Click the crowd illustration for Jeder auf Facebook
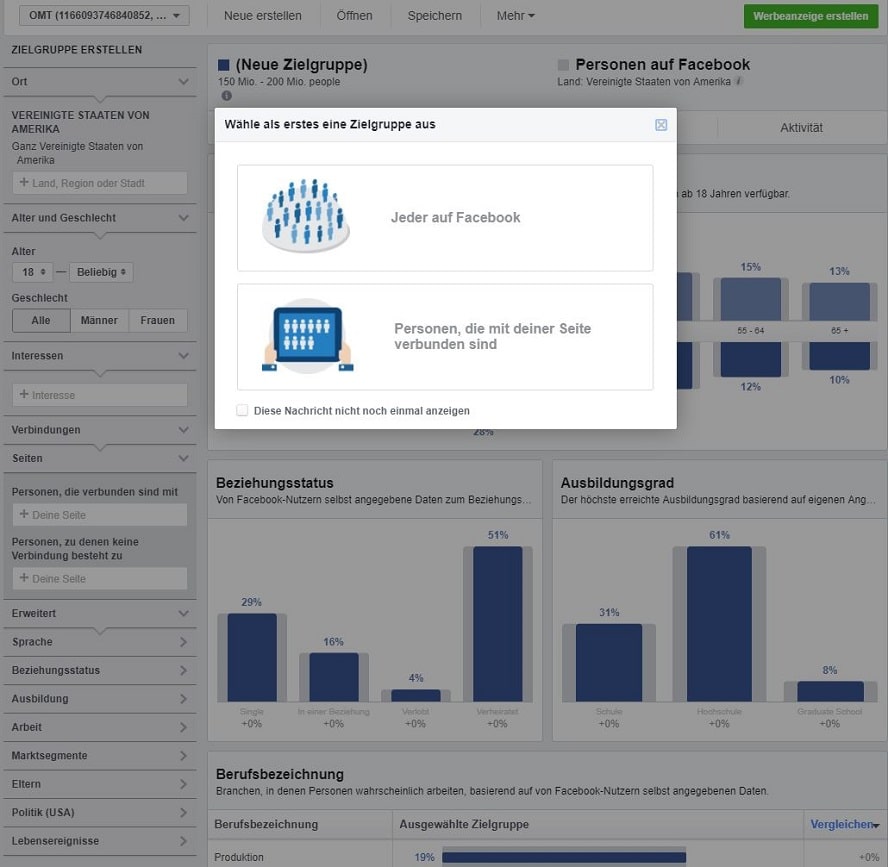The width and height of the screenshot is (888, 867). pos(306,215)
